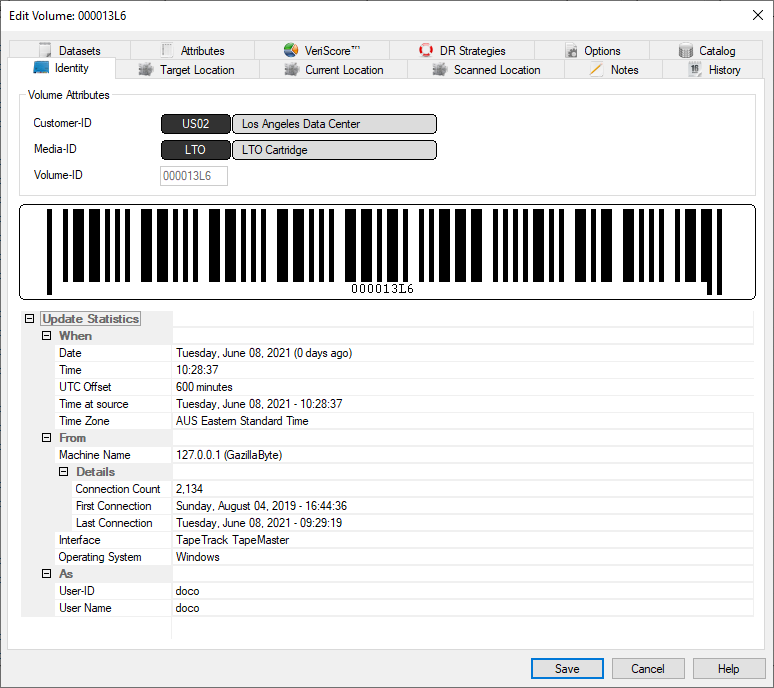Select the Time Zone row
The width and height of the screenshot is (774, 688).
pyautogui.click(x=404, y=421)
